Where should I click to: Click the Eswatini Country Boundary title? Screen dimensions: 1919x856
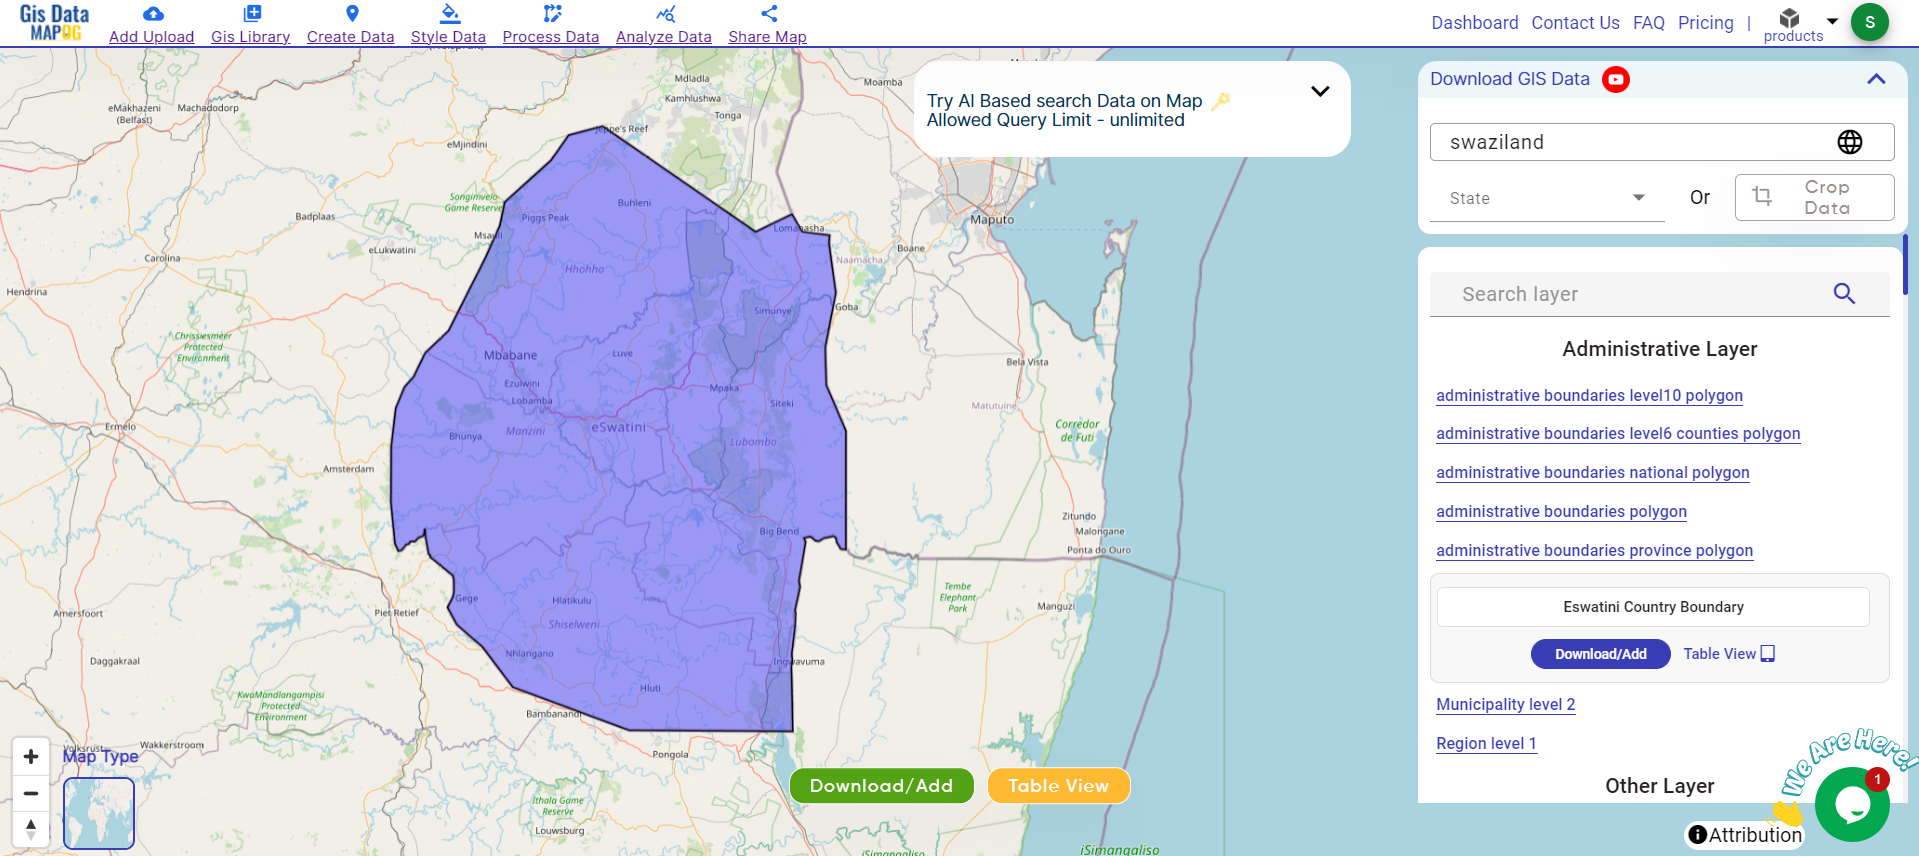[x=1653, y=607]
